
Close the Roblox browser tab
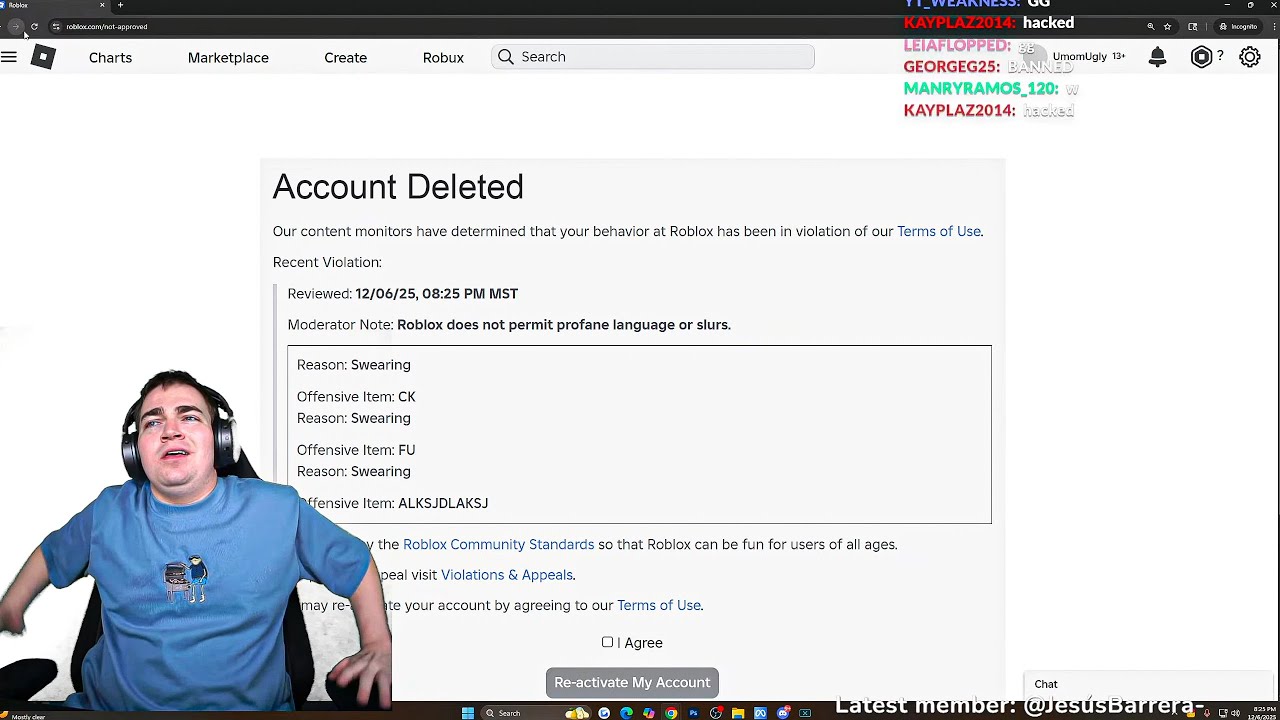[102, 5]
